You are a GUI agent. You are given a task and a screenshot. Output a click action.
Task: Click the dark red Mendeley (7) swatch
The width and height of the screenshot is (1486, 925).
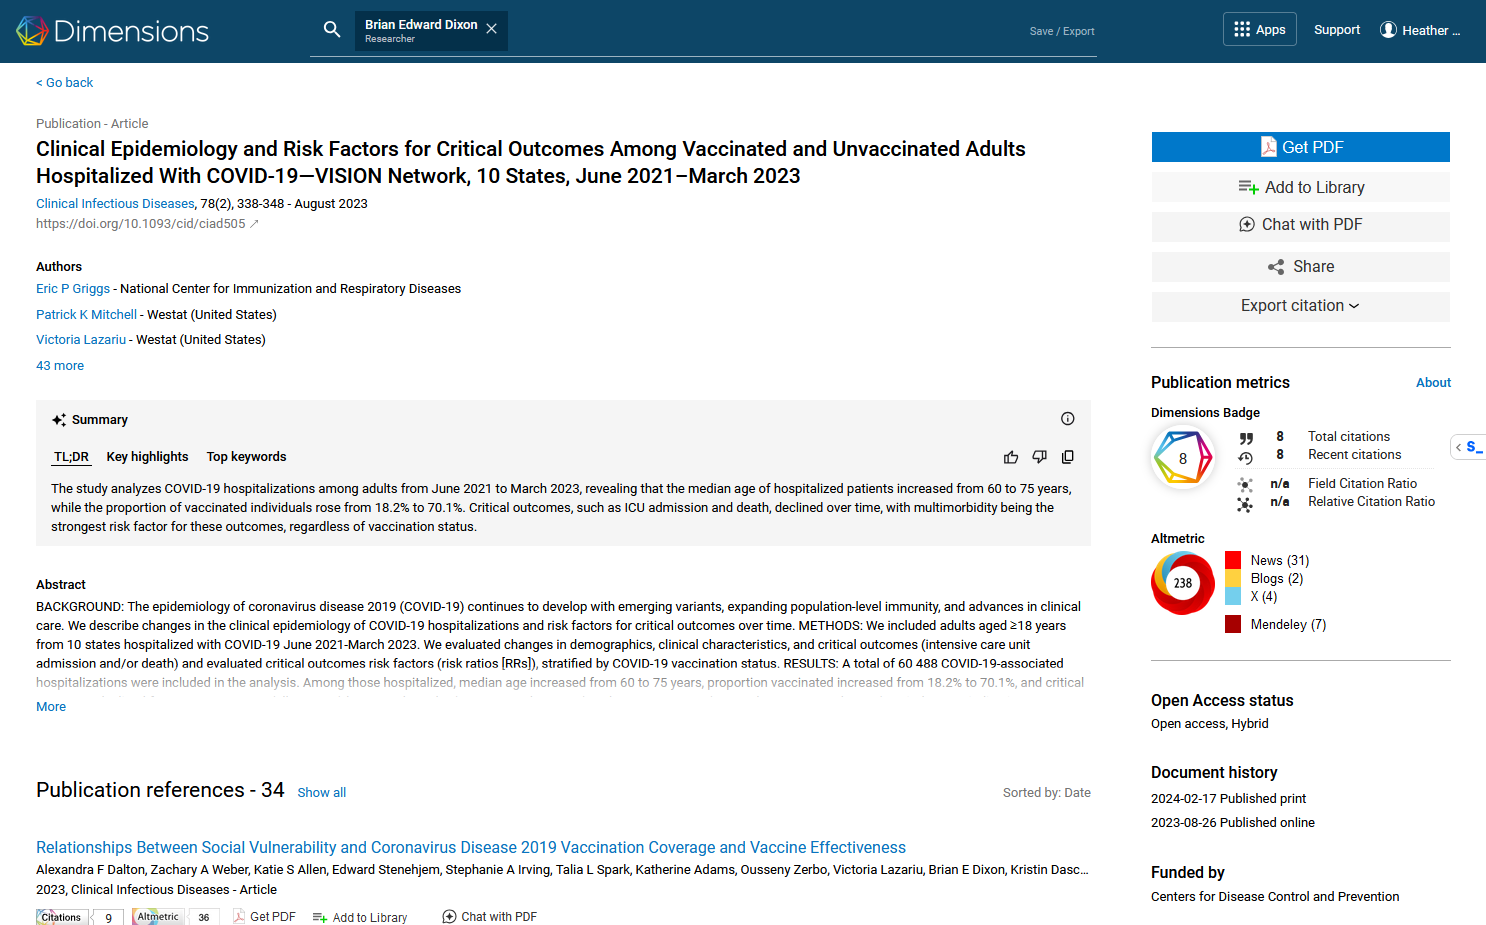(1233, 624)
